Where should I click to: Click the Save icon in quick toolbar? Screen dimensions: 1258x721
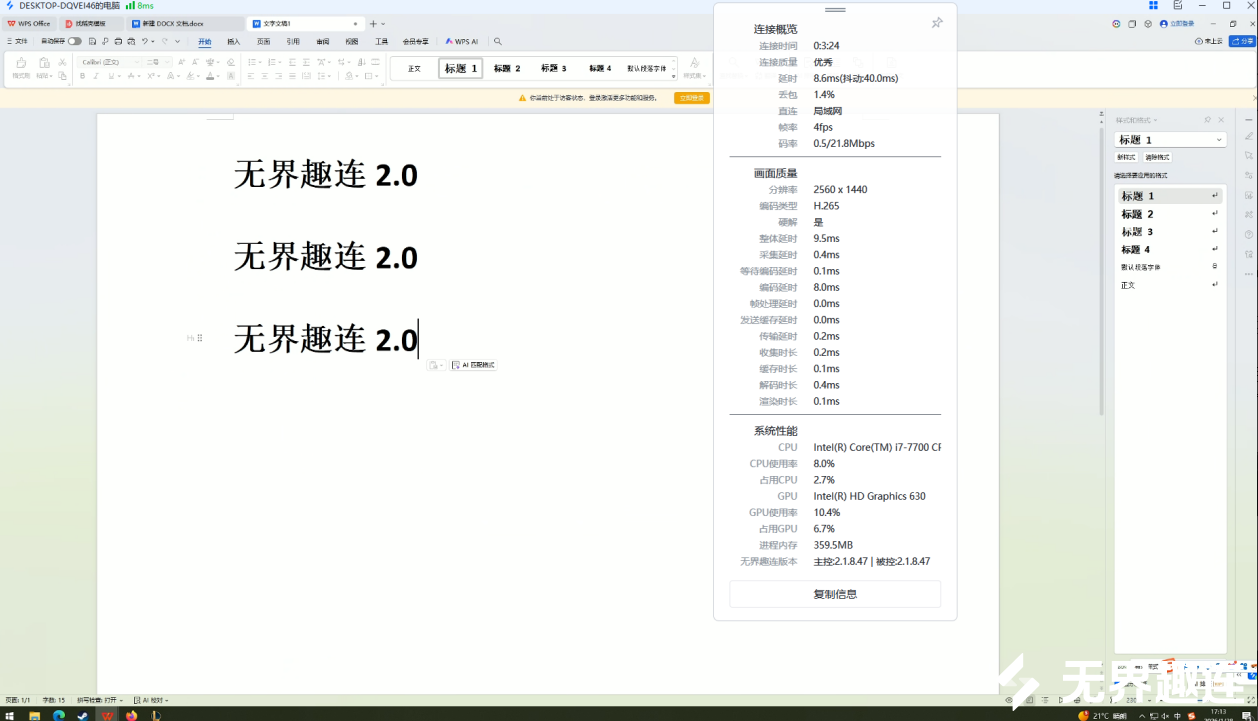pos(92,41)
